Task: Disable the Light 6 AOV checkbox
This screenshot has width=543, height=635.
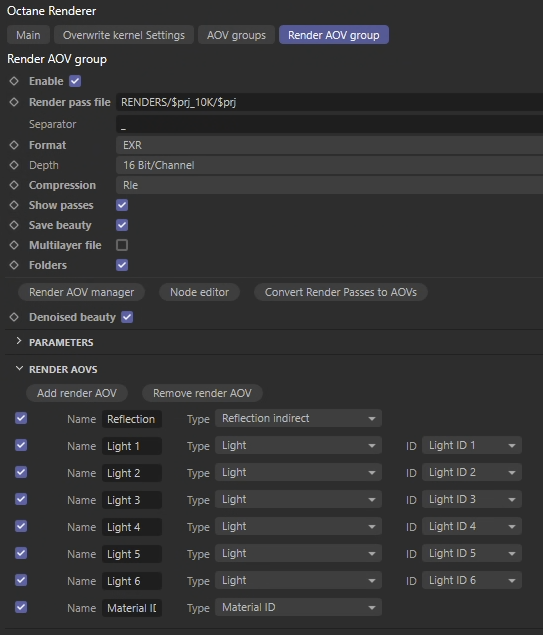Action: pos(21,580)
